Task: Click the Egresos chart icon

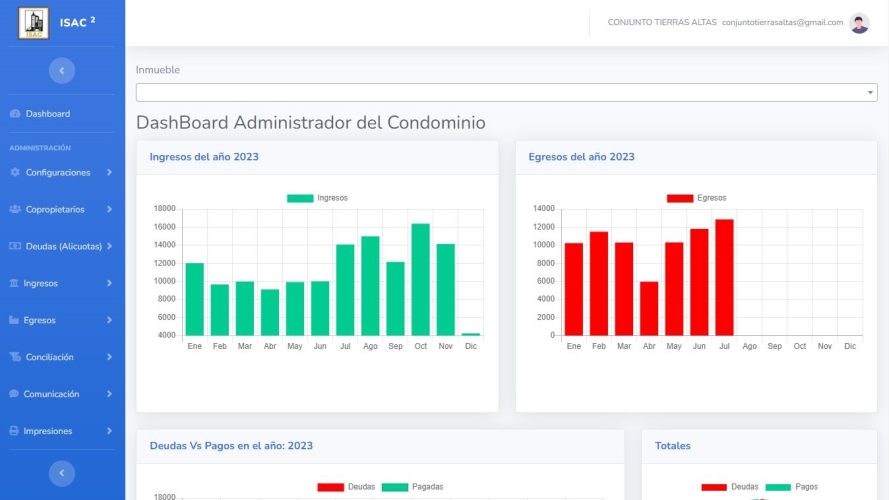Action: point(14,320)
